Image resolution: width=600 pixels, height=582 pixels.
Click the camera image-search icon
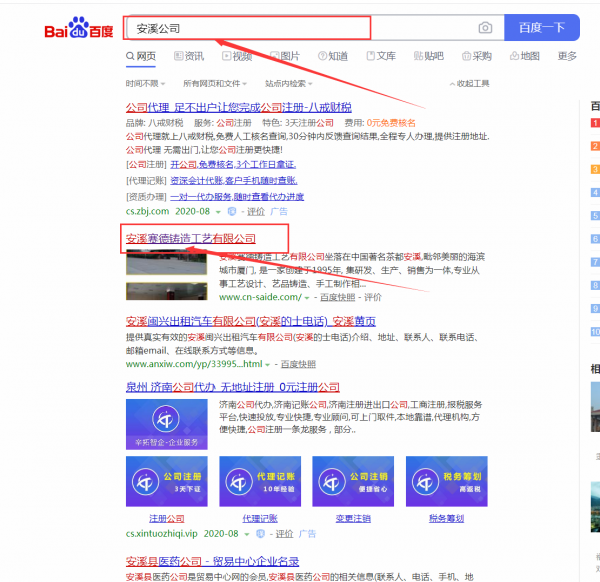click(485, 28)
